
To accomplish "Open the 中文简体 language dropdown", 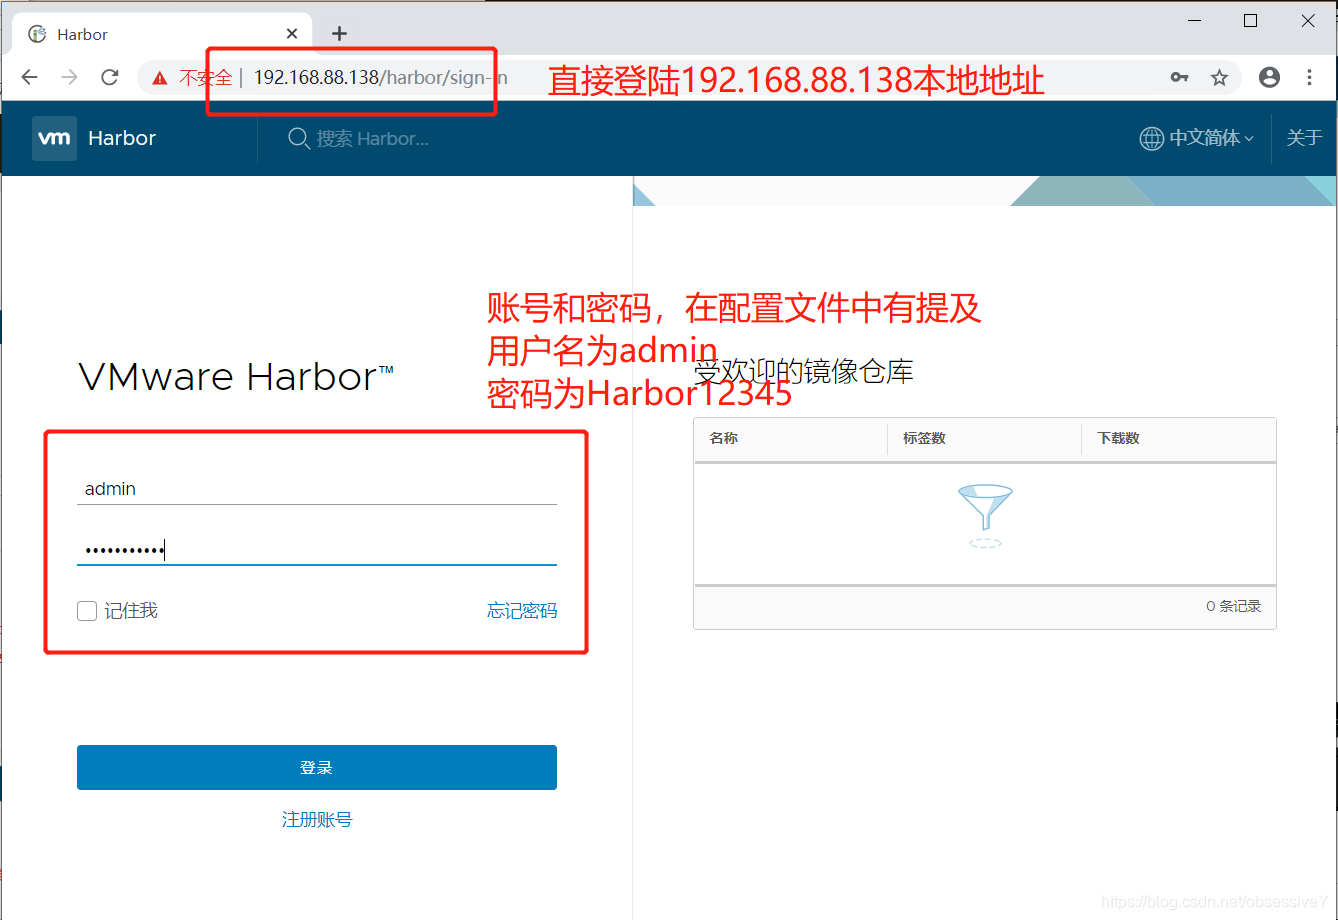I will [x=1211, y=138].
